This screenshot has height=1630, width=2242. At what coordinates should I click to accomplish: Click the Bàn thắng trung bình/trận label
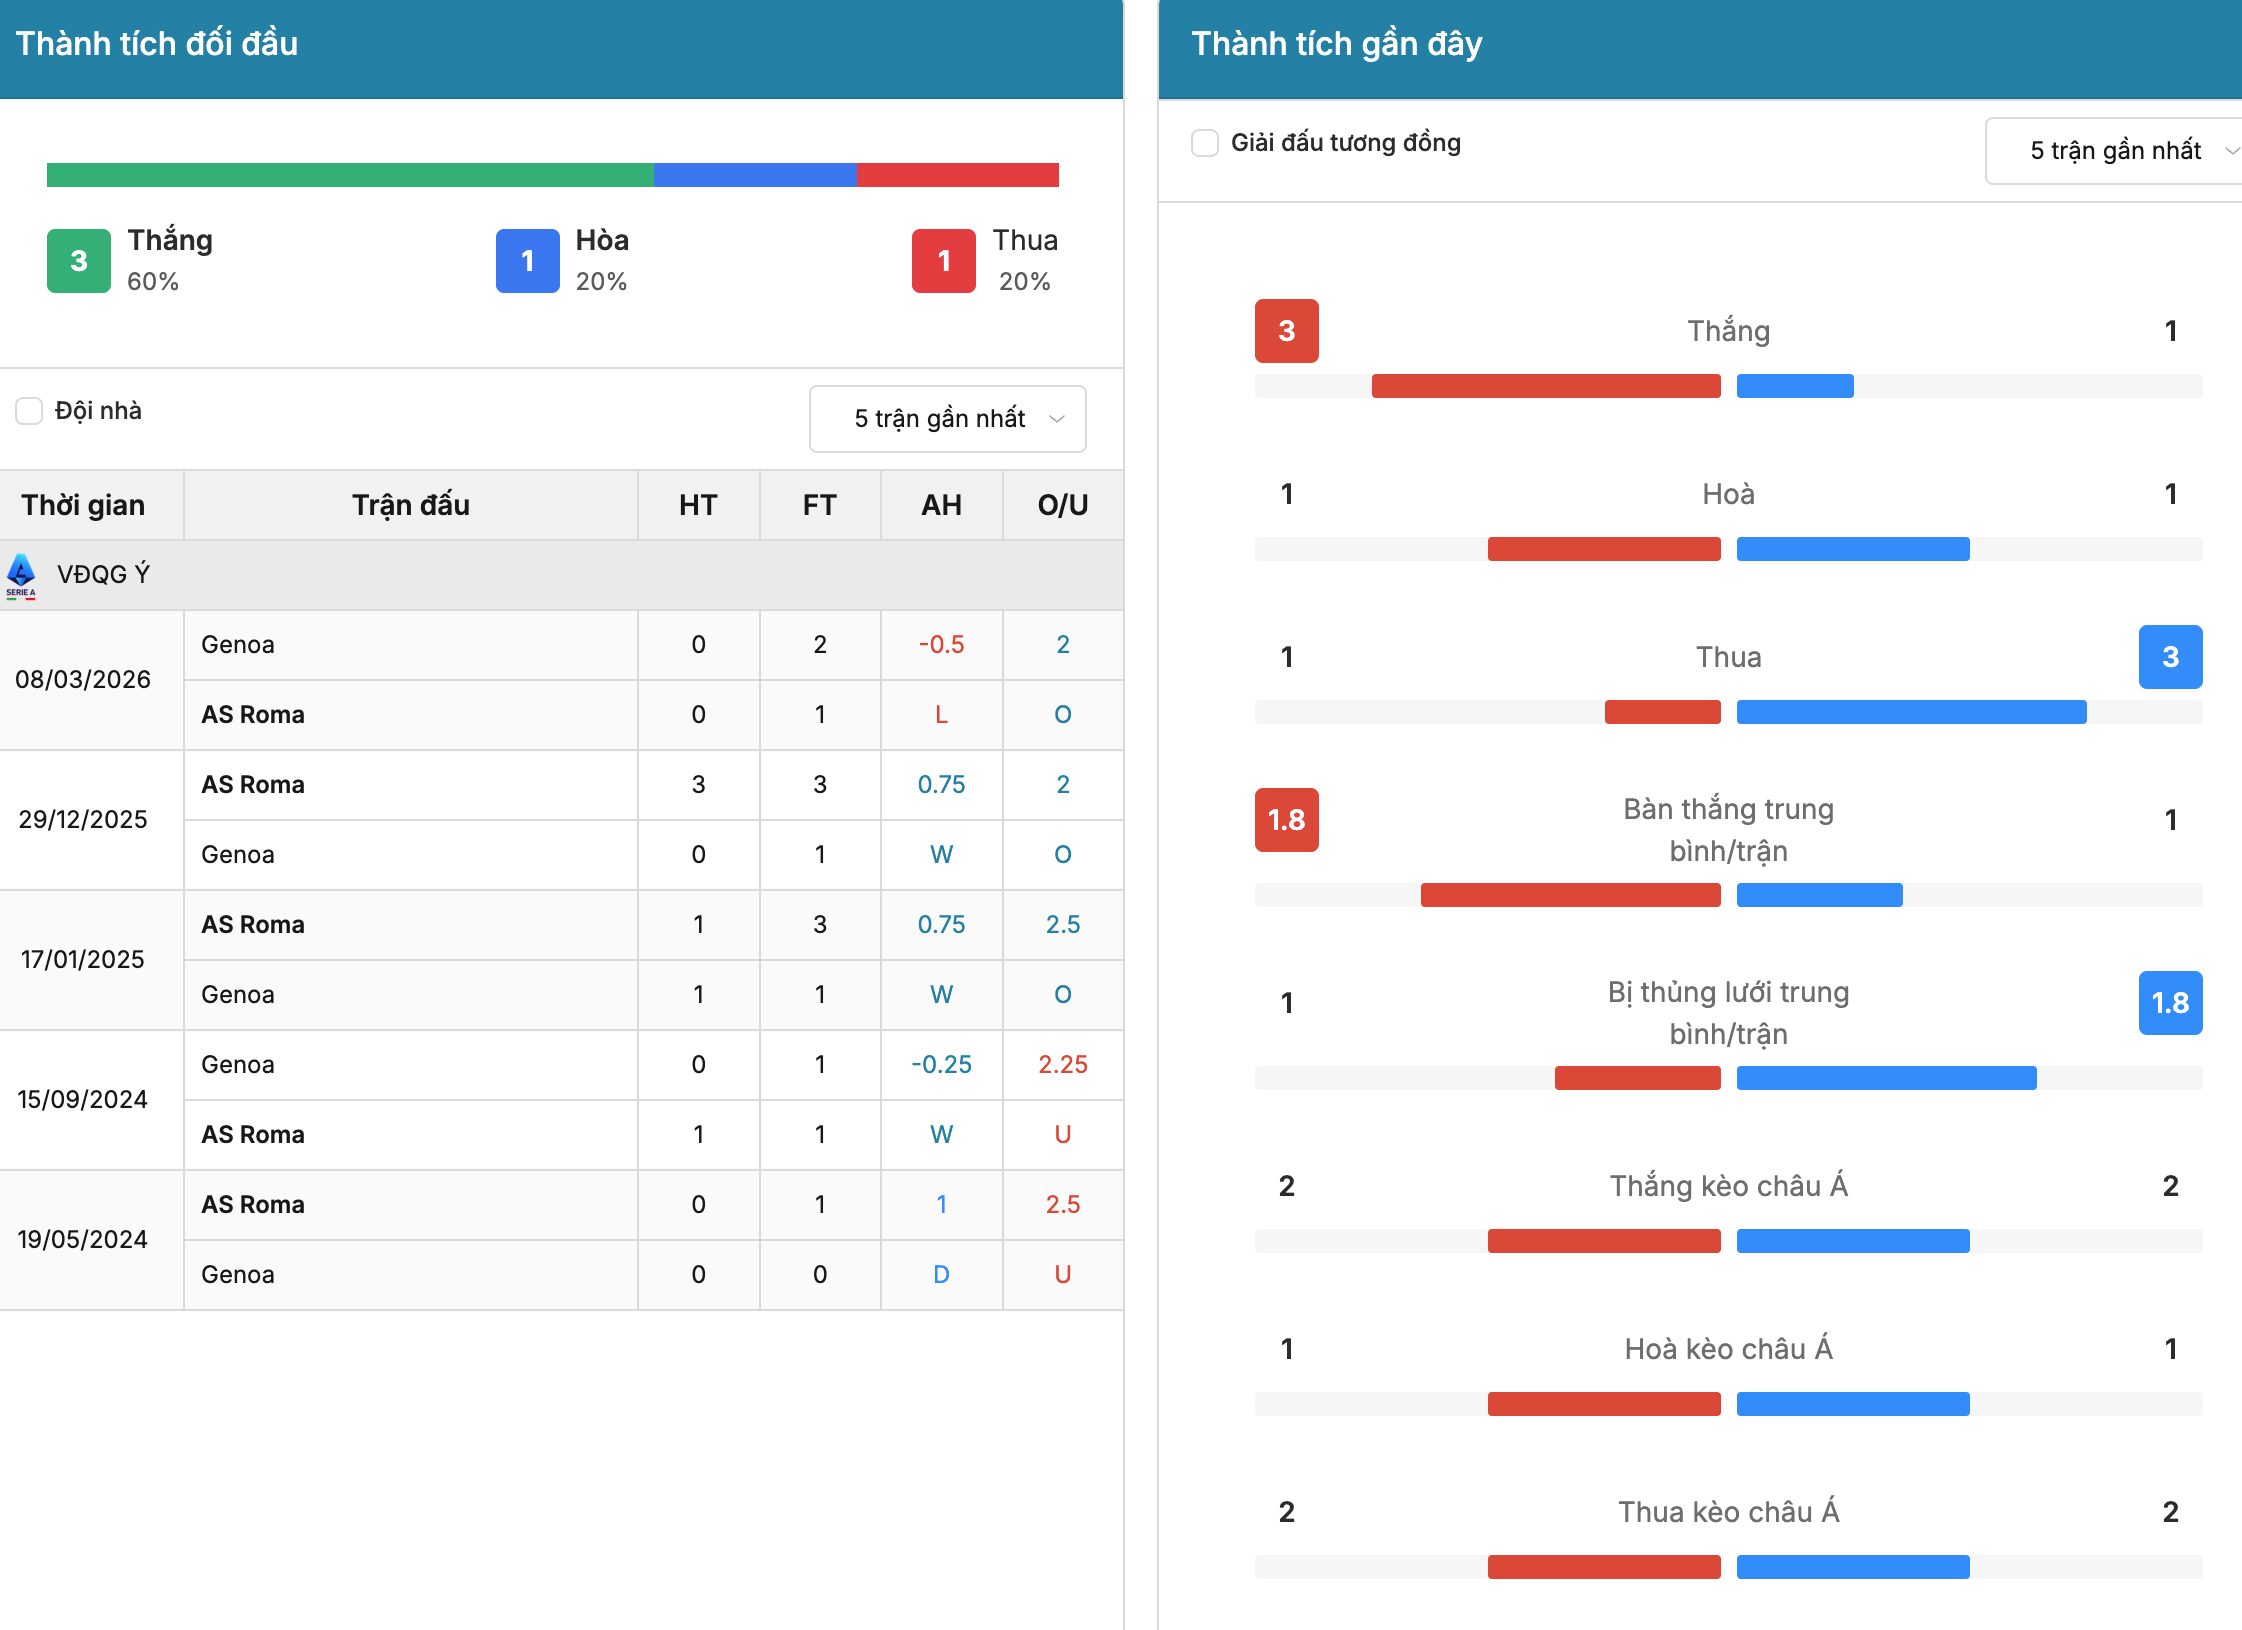click(1728, 830)
